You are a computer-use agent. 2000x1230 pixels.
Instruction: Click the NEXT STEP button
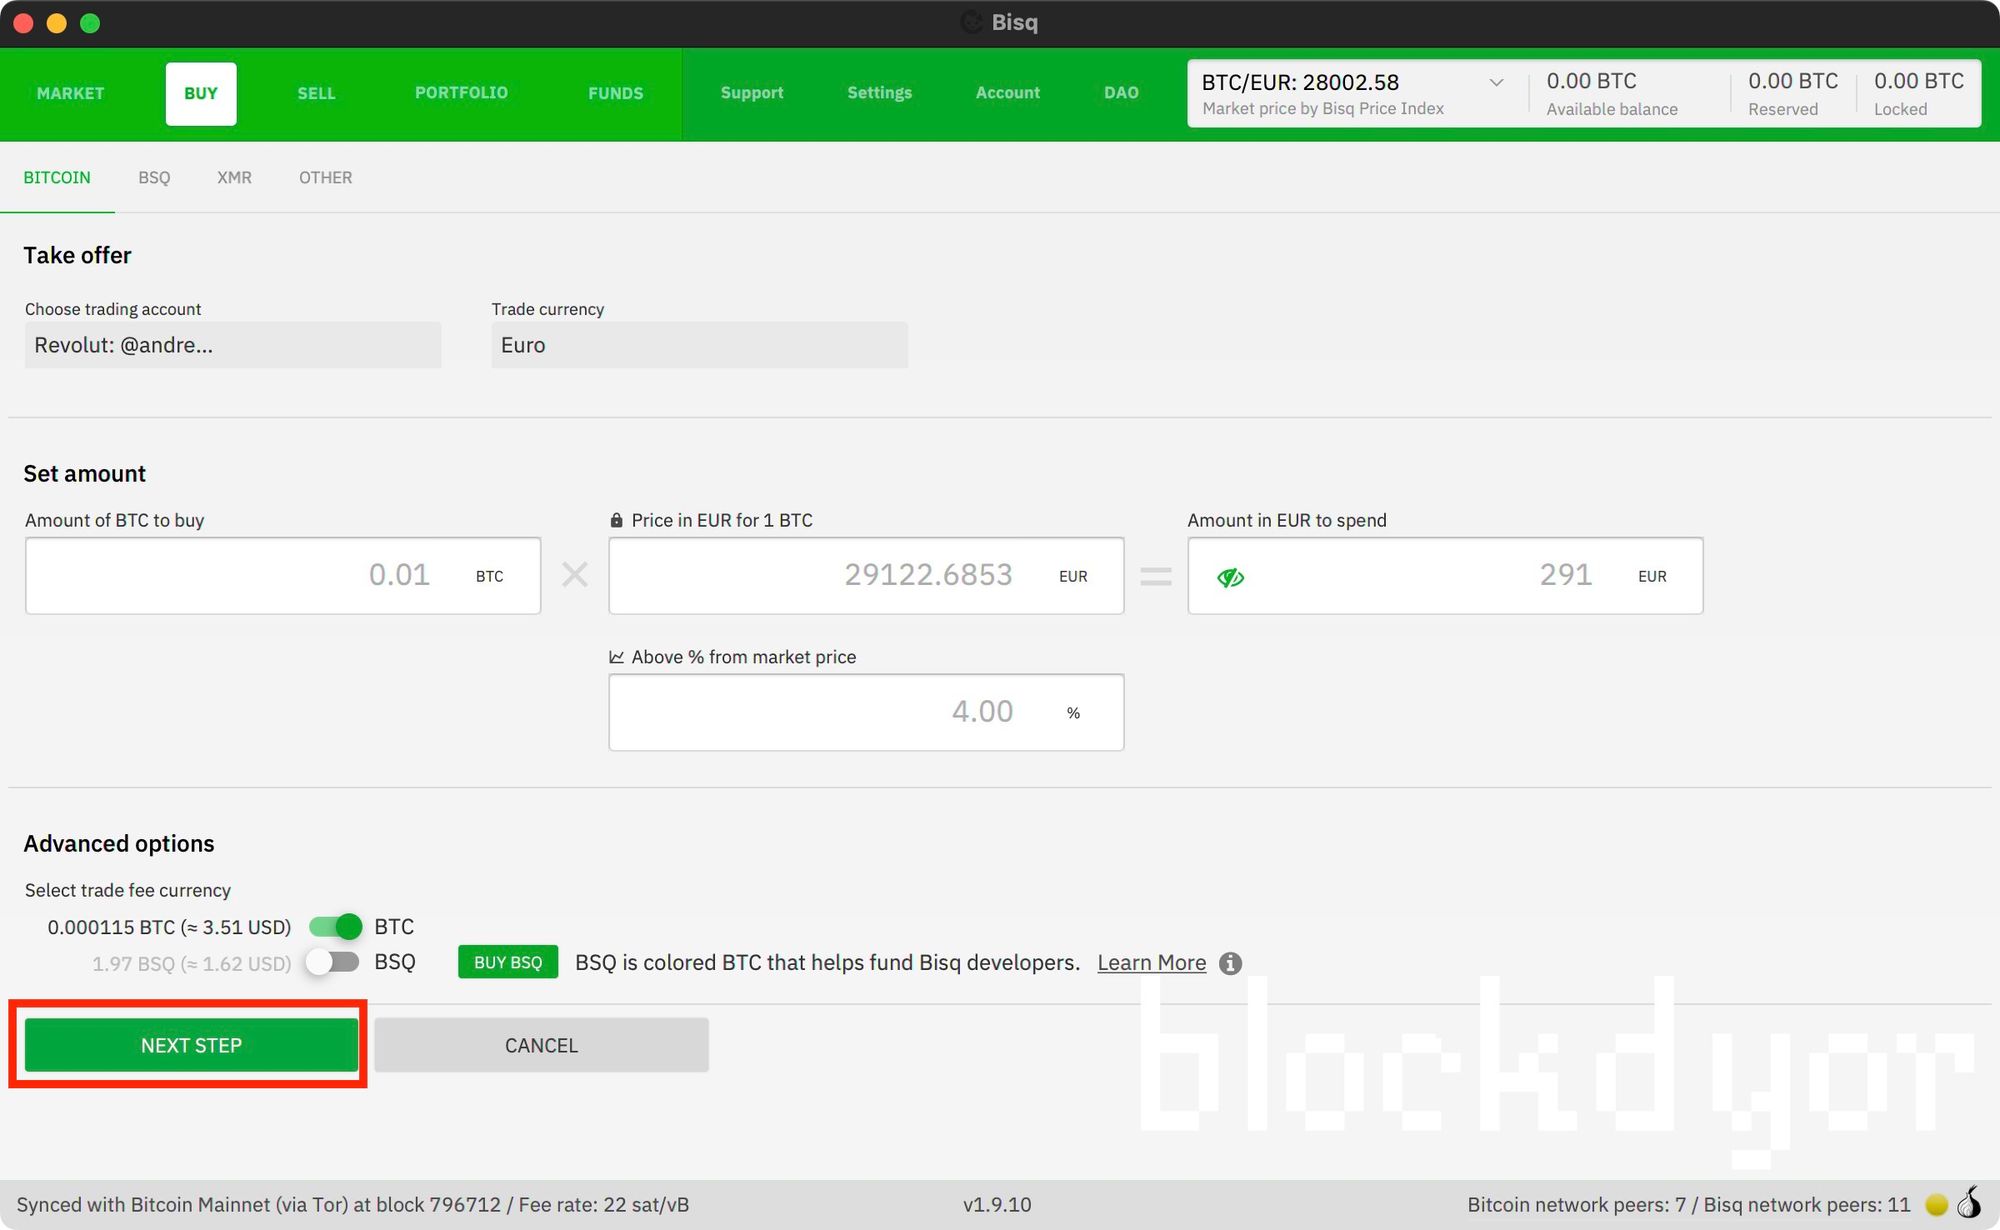pos(191,1045)
